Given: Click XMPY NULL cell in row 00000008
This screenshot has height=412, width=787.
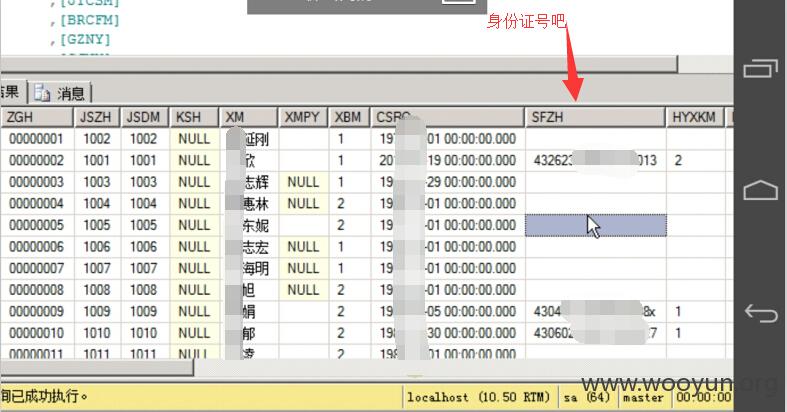Looking at the screenshot, I should pos(303,290).
